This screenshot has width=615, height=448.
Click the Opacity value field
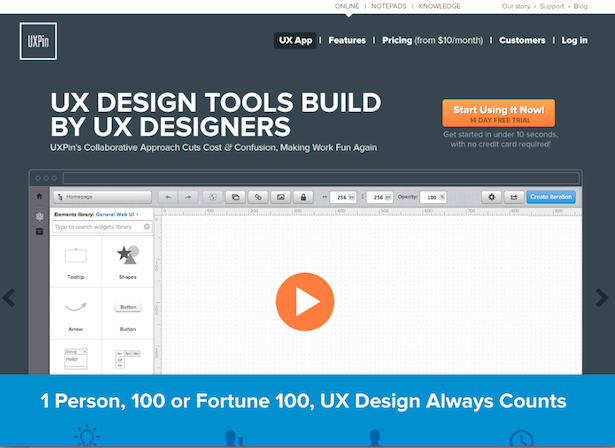(433, 197)
